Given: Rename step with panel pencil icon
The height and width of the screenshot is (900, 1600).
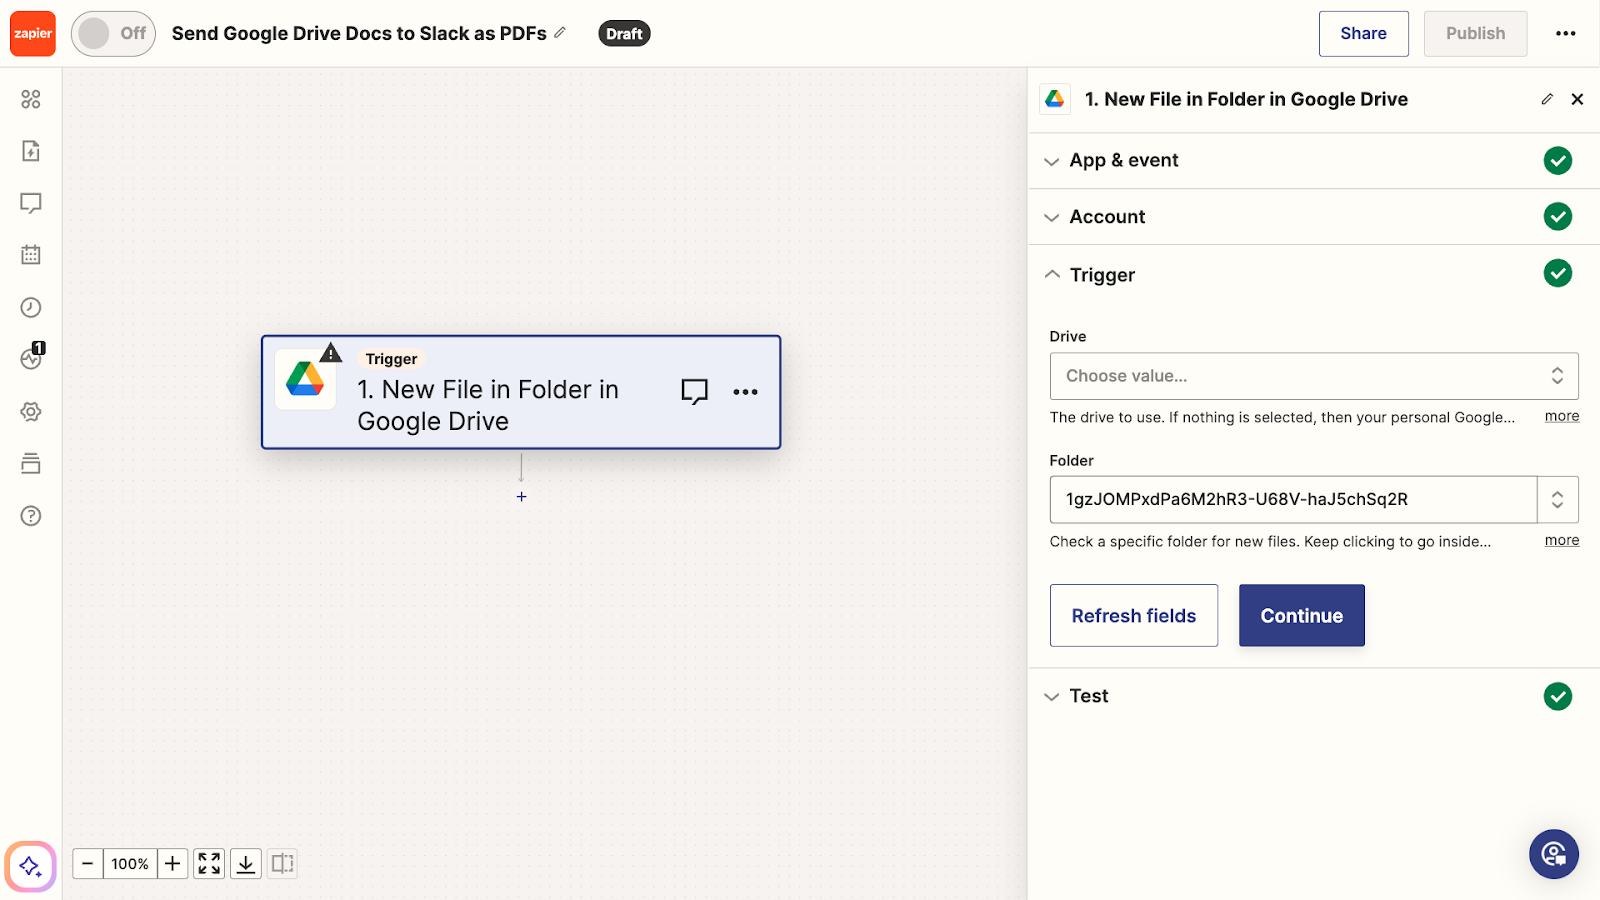Looking at the screenshot, I should (1547, 99).
